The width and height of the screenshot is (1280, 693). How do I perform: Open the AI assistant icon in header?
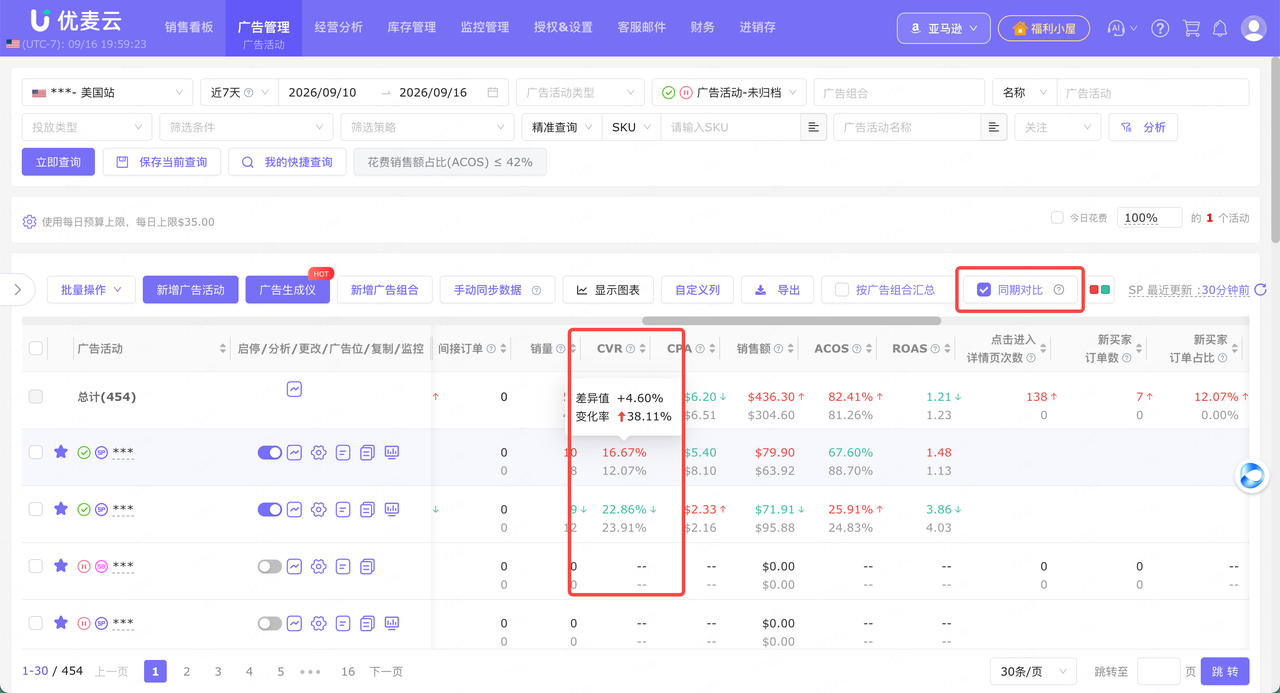click(1117, 28)
